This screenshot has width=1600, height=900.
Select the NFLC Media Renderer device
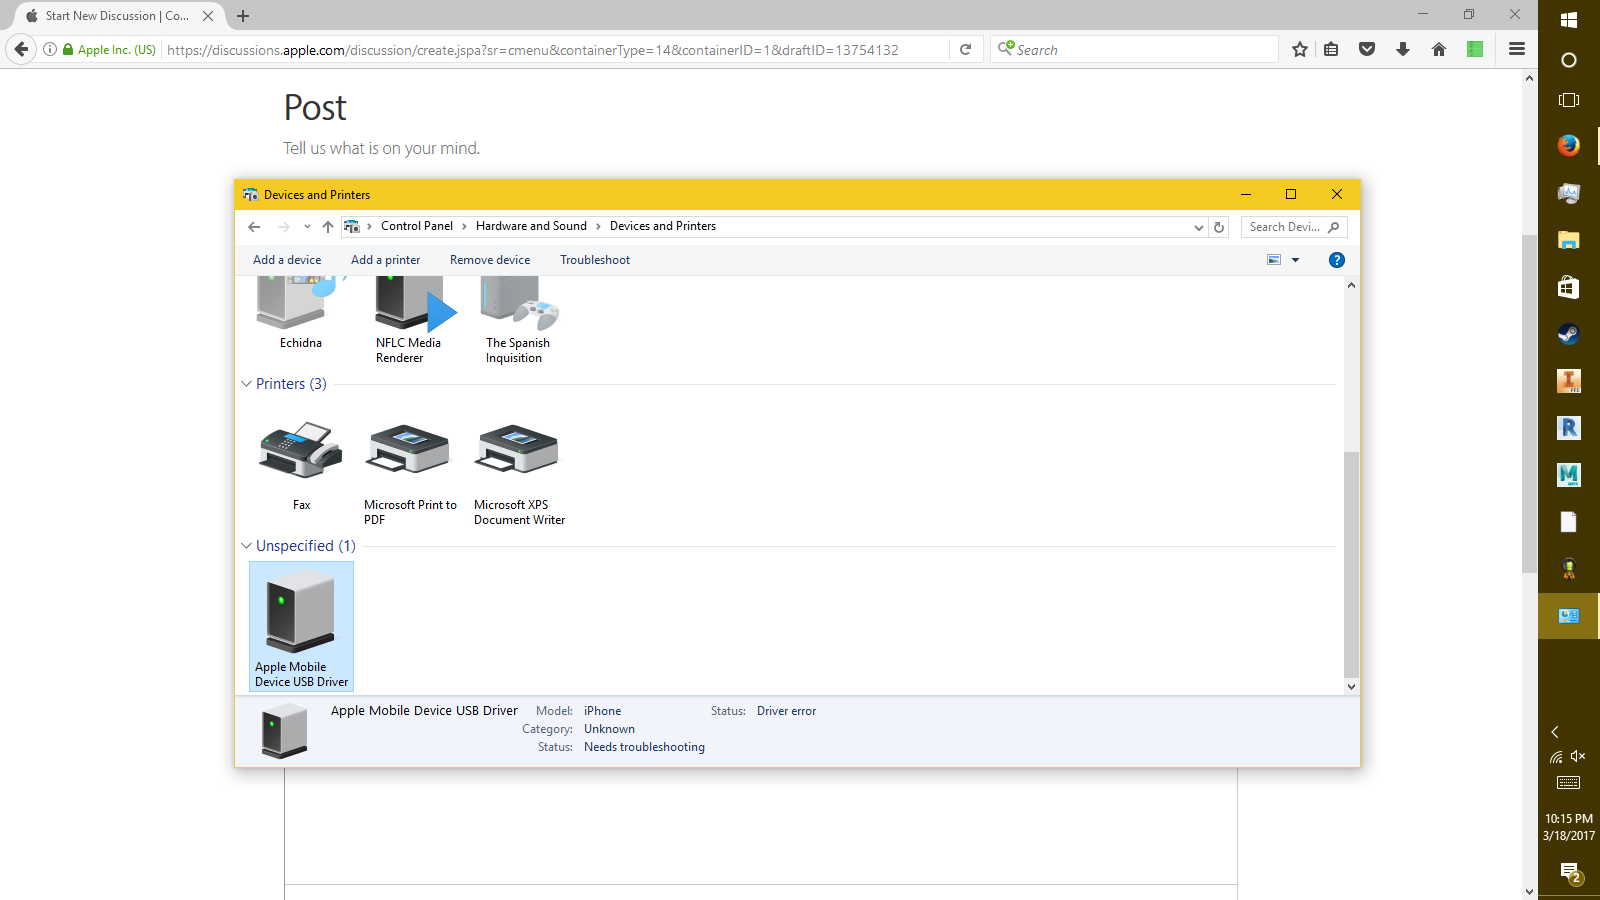[x=408, y=322]
